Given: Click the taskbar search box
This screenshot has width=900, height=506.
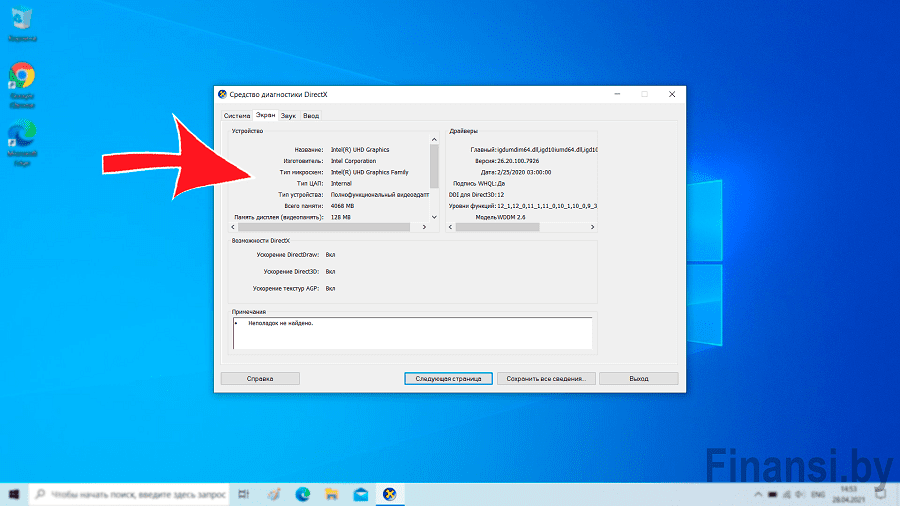Looking at the screenshot, I should (x=129, y=494).
